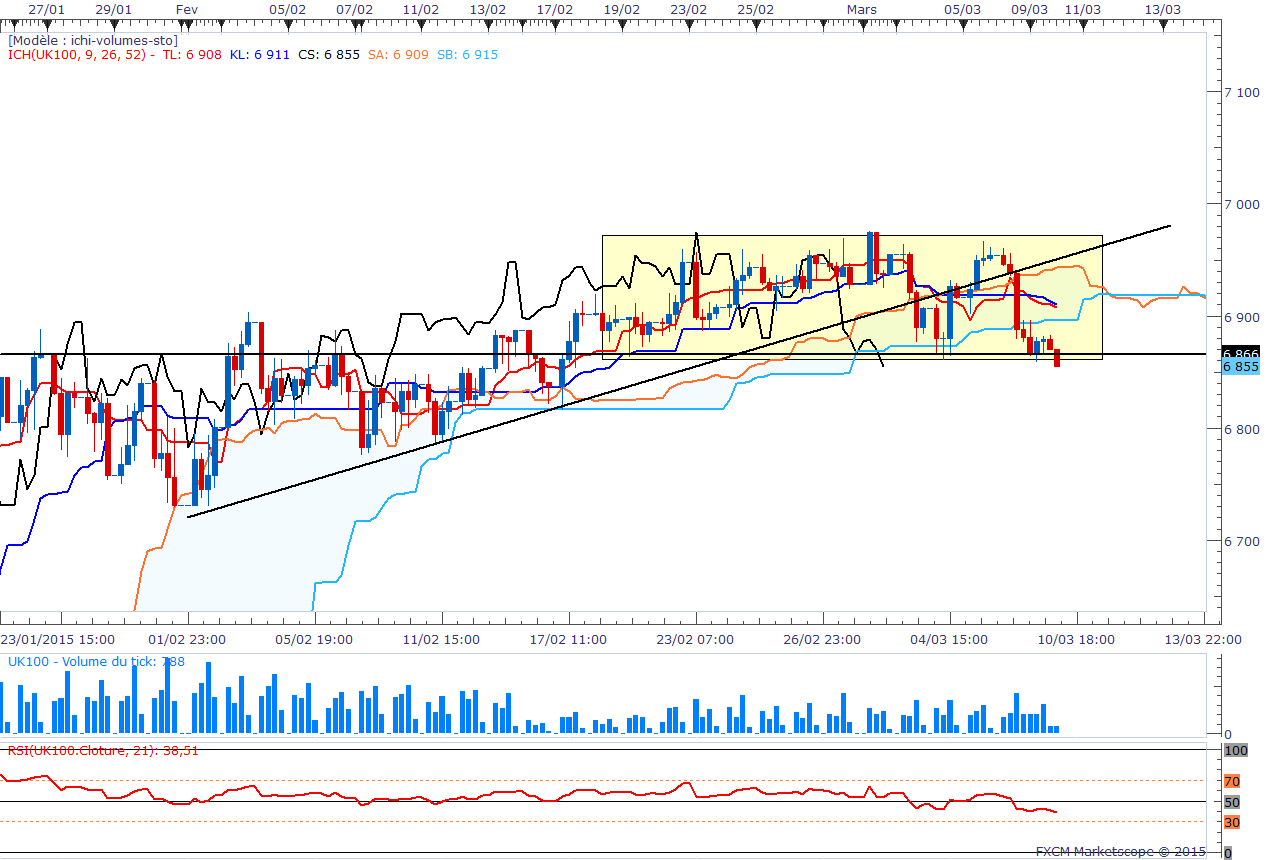Click the "23/01/2015 15:00" bottom time label
Viewport: 1279px width, 860px height.
[57, 639]
